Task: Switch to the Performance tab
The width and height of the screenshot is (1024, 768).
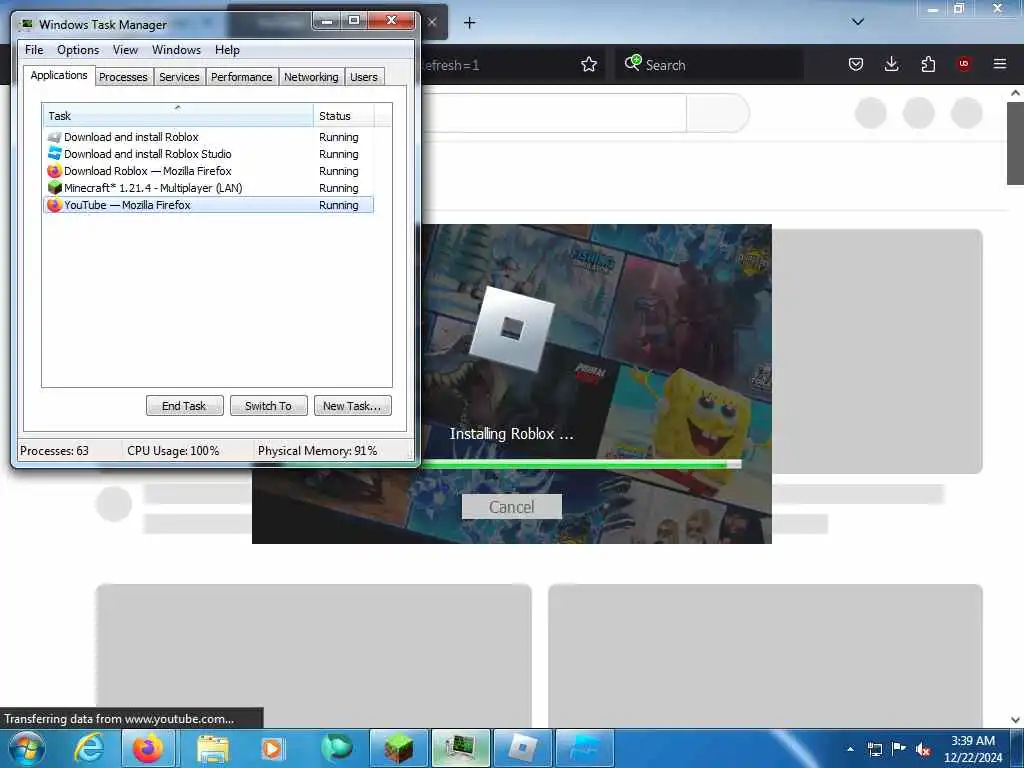Action: coord(242,77)
